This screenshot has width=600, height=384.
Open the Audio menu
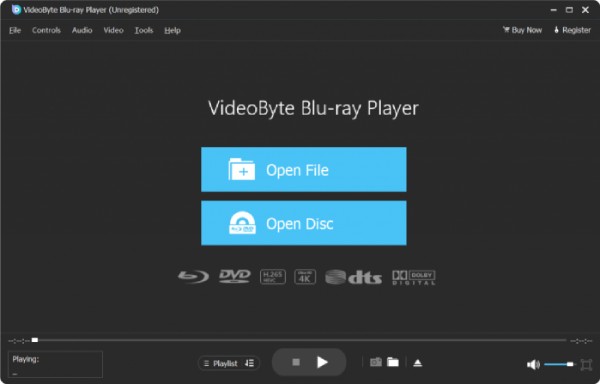point(82,30)
